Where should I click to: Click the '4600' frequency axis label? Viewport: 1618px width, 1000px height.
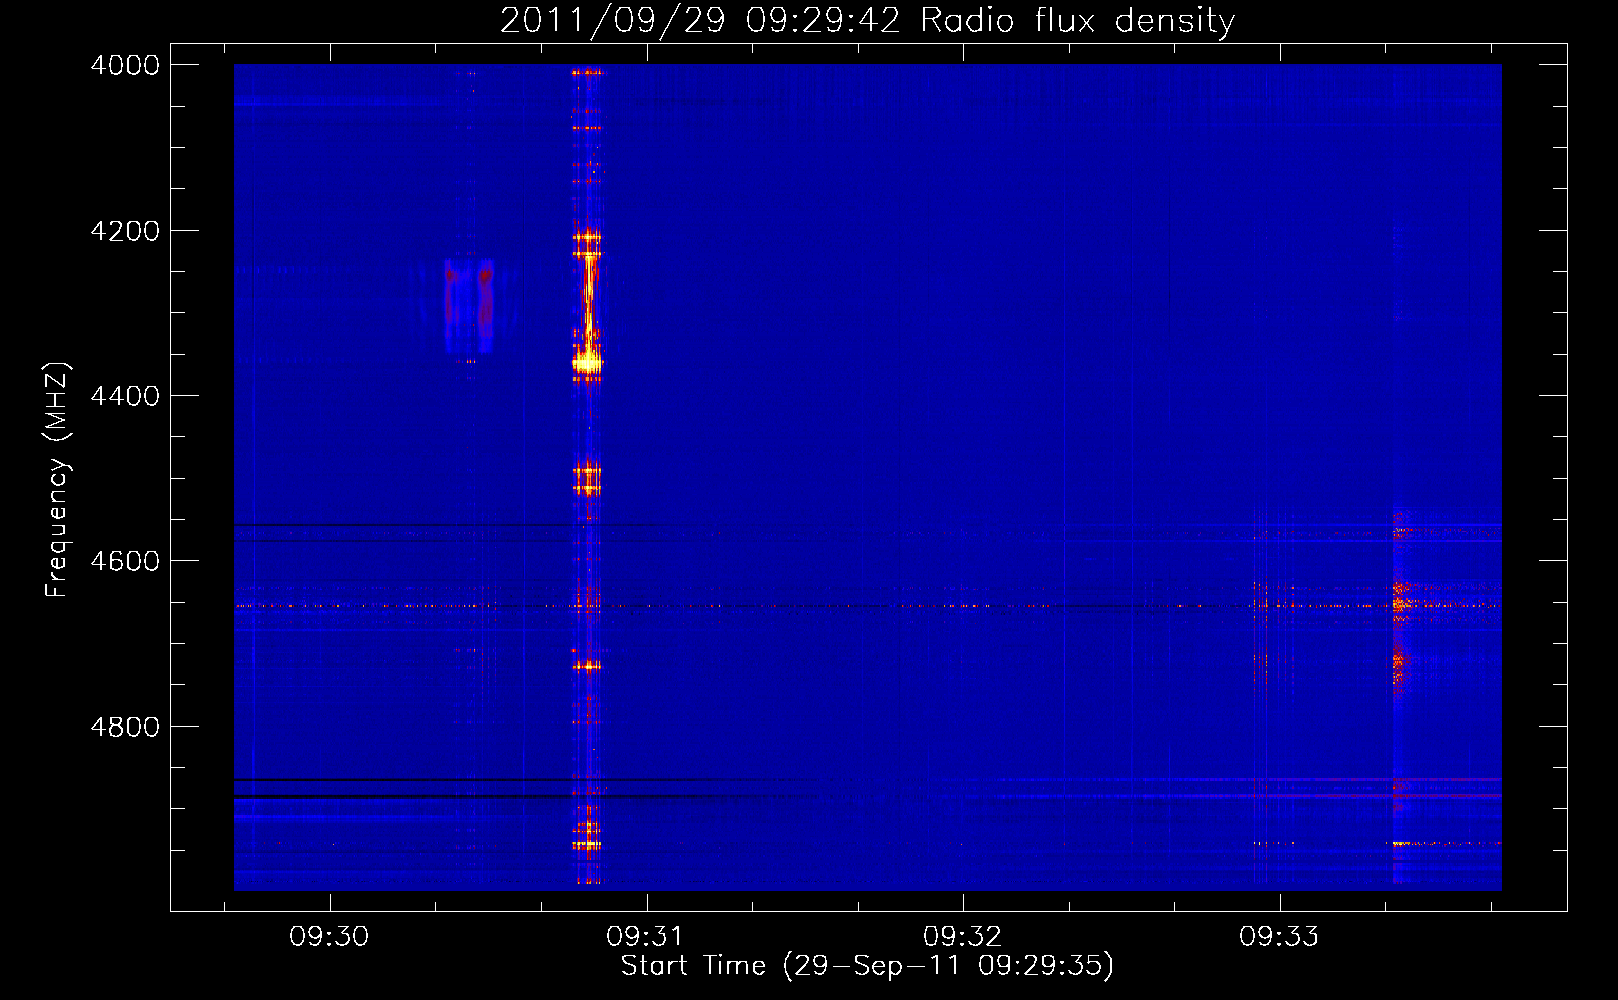(x=125, y=561)
